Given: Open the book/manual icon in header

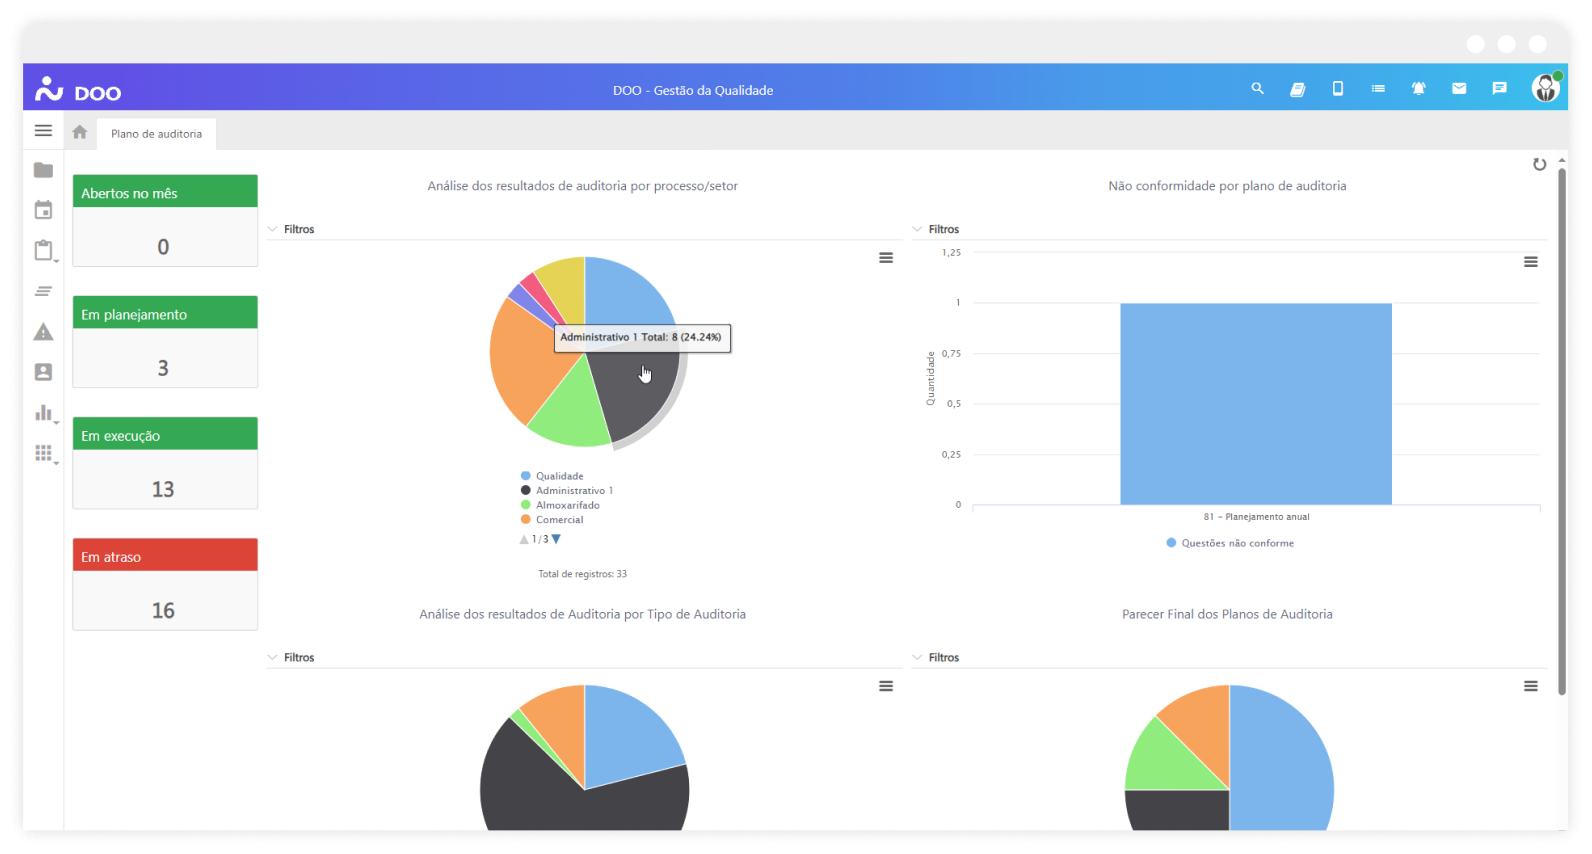Looking at the screenshot, I should click(x=1297, y=89).
